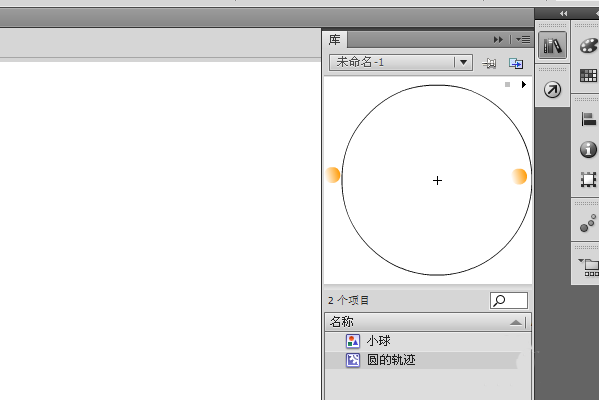Screen dimensions: 599x400
Task: Open the Swatches grid panel icon
Action: (x=588, y=75)
